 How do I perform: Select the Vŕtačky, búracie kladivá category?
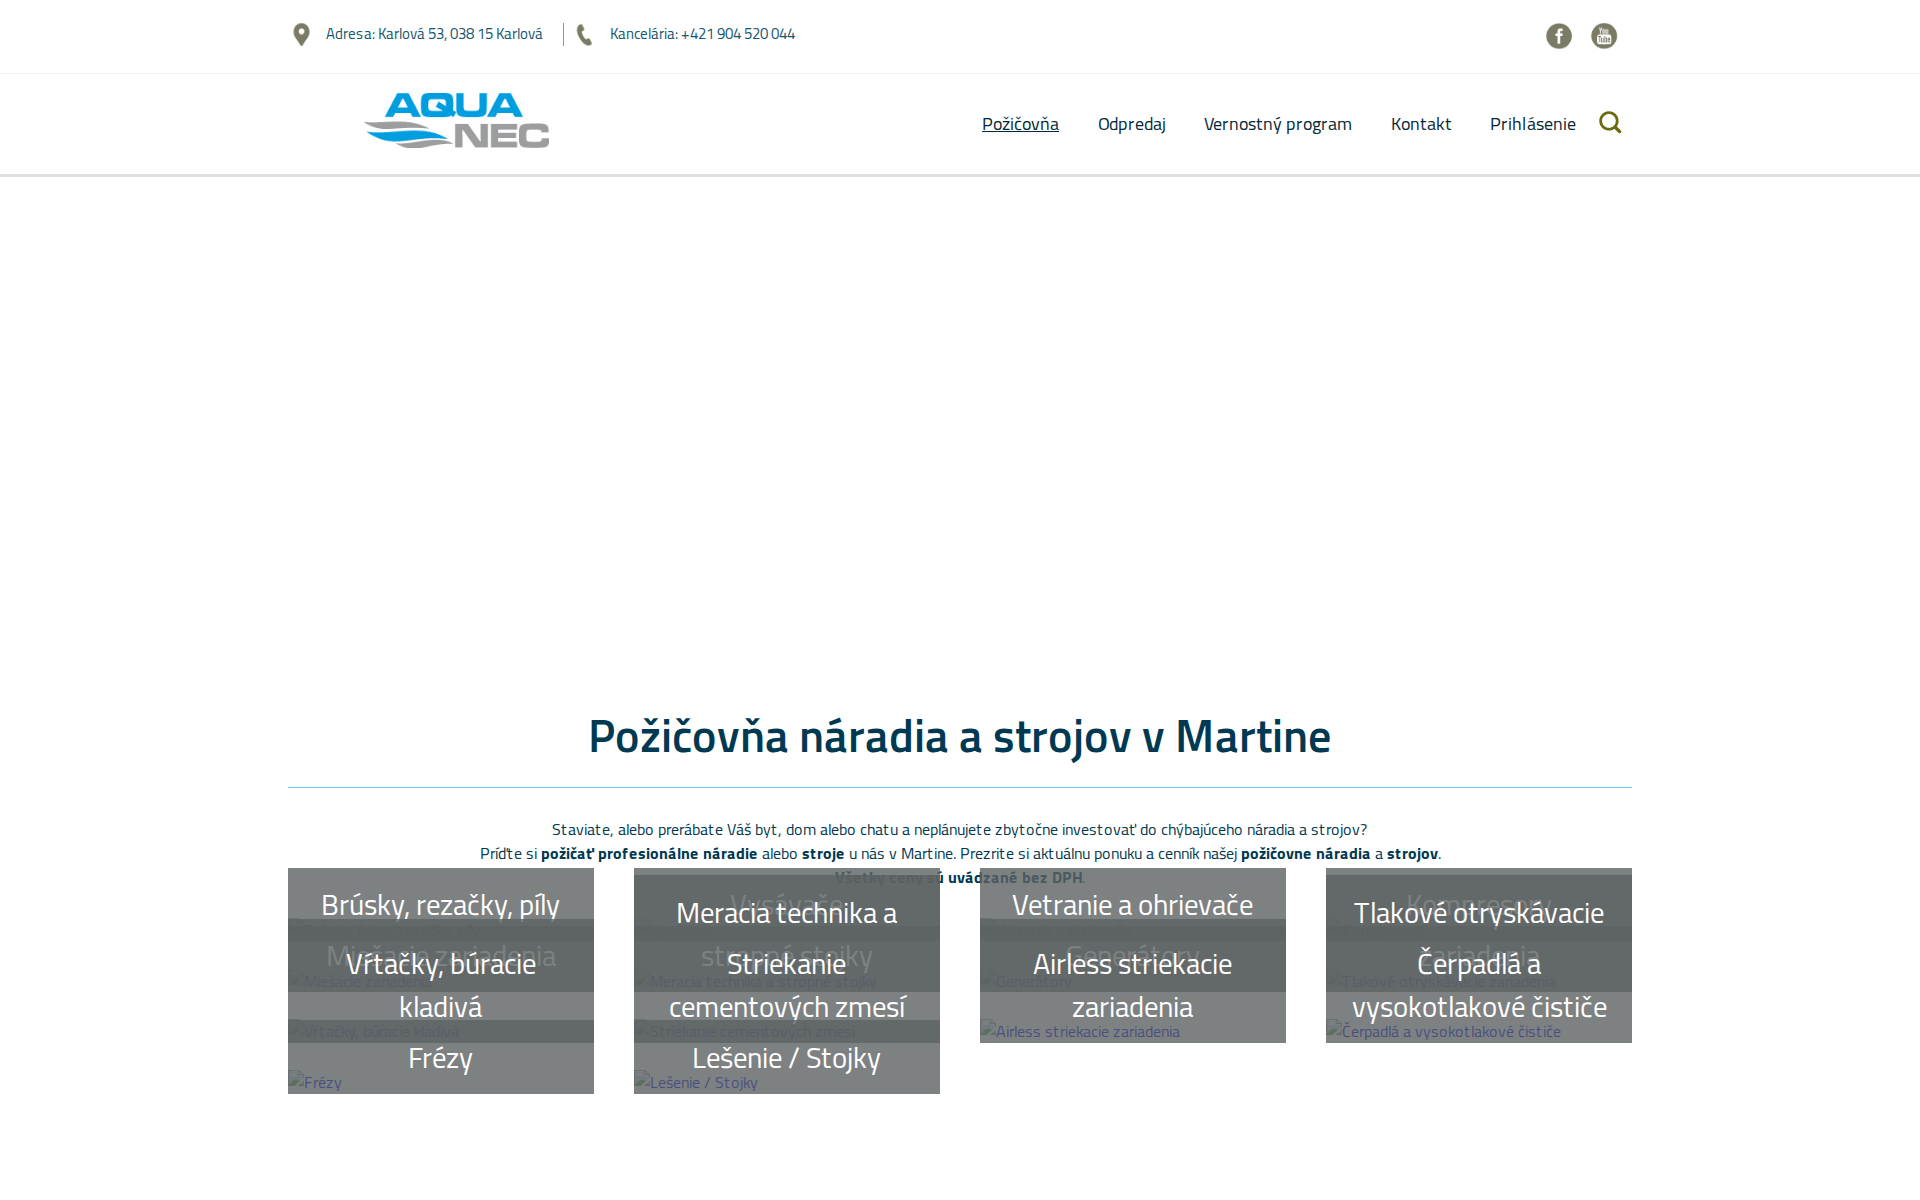(440, 985)
